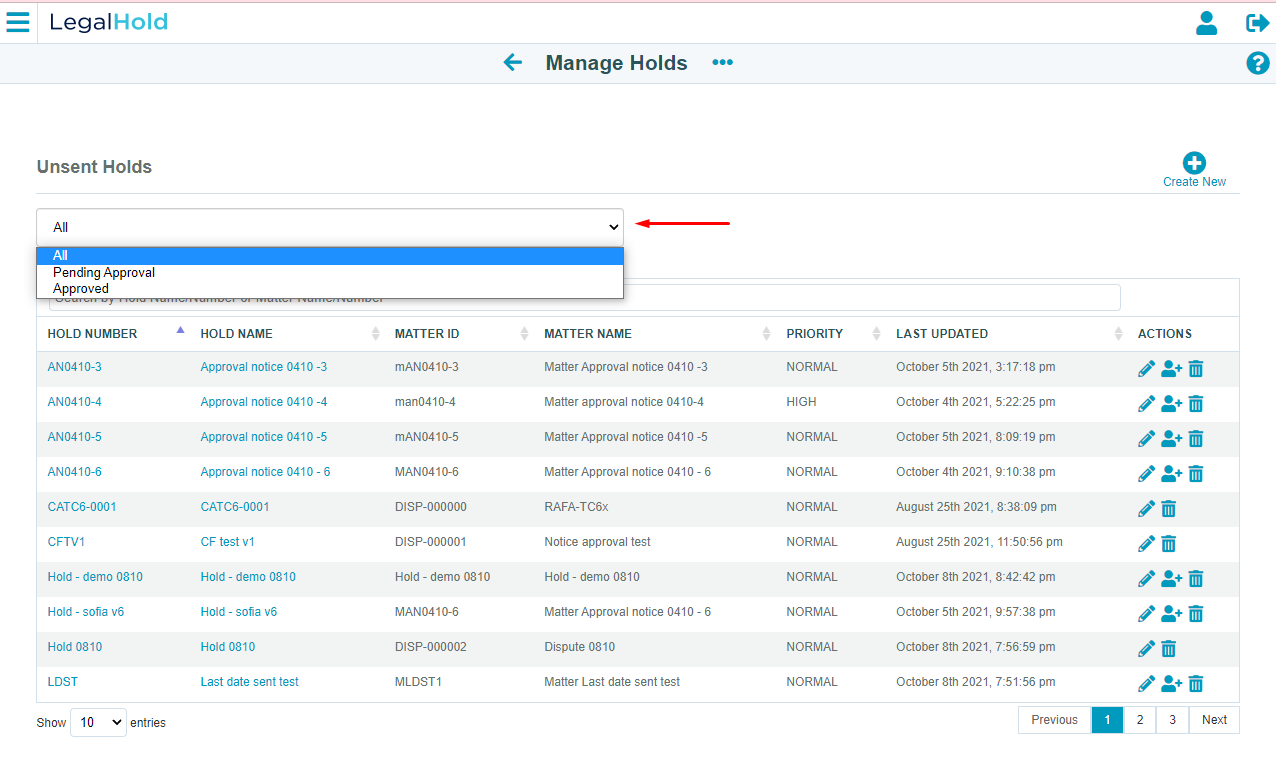Sort table by Hold Number column
This screenshot has width=1276, height=758.
click(x=115, y=334)
